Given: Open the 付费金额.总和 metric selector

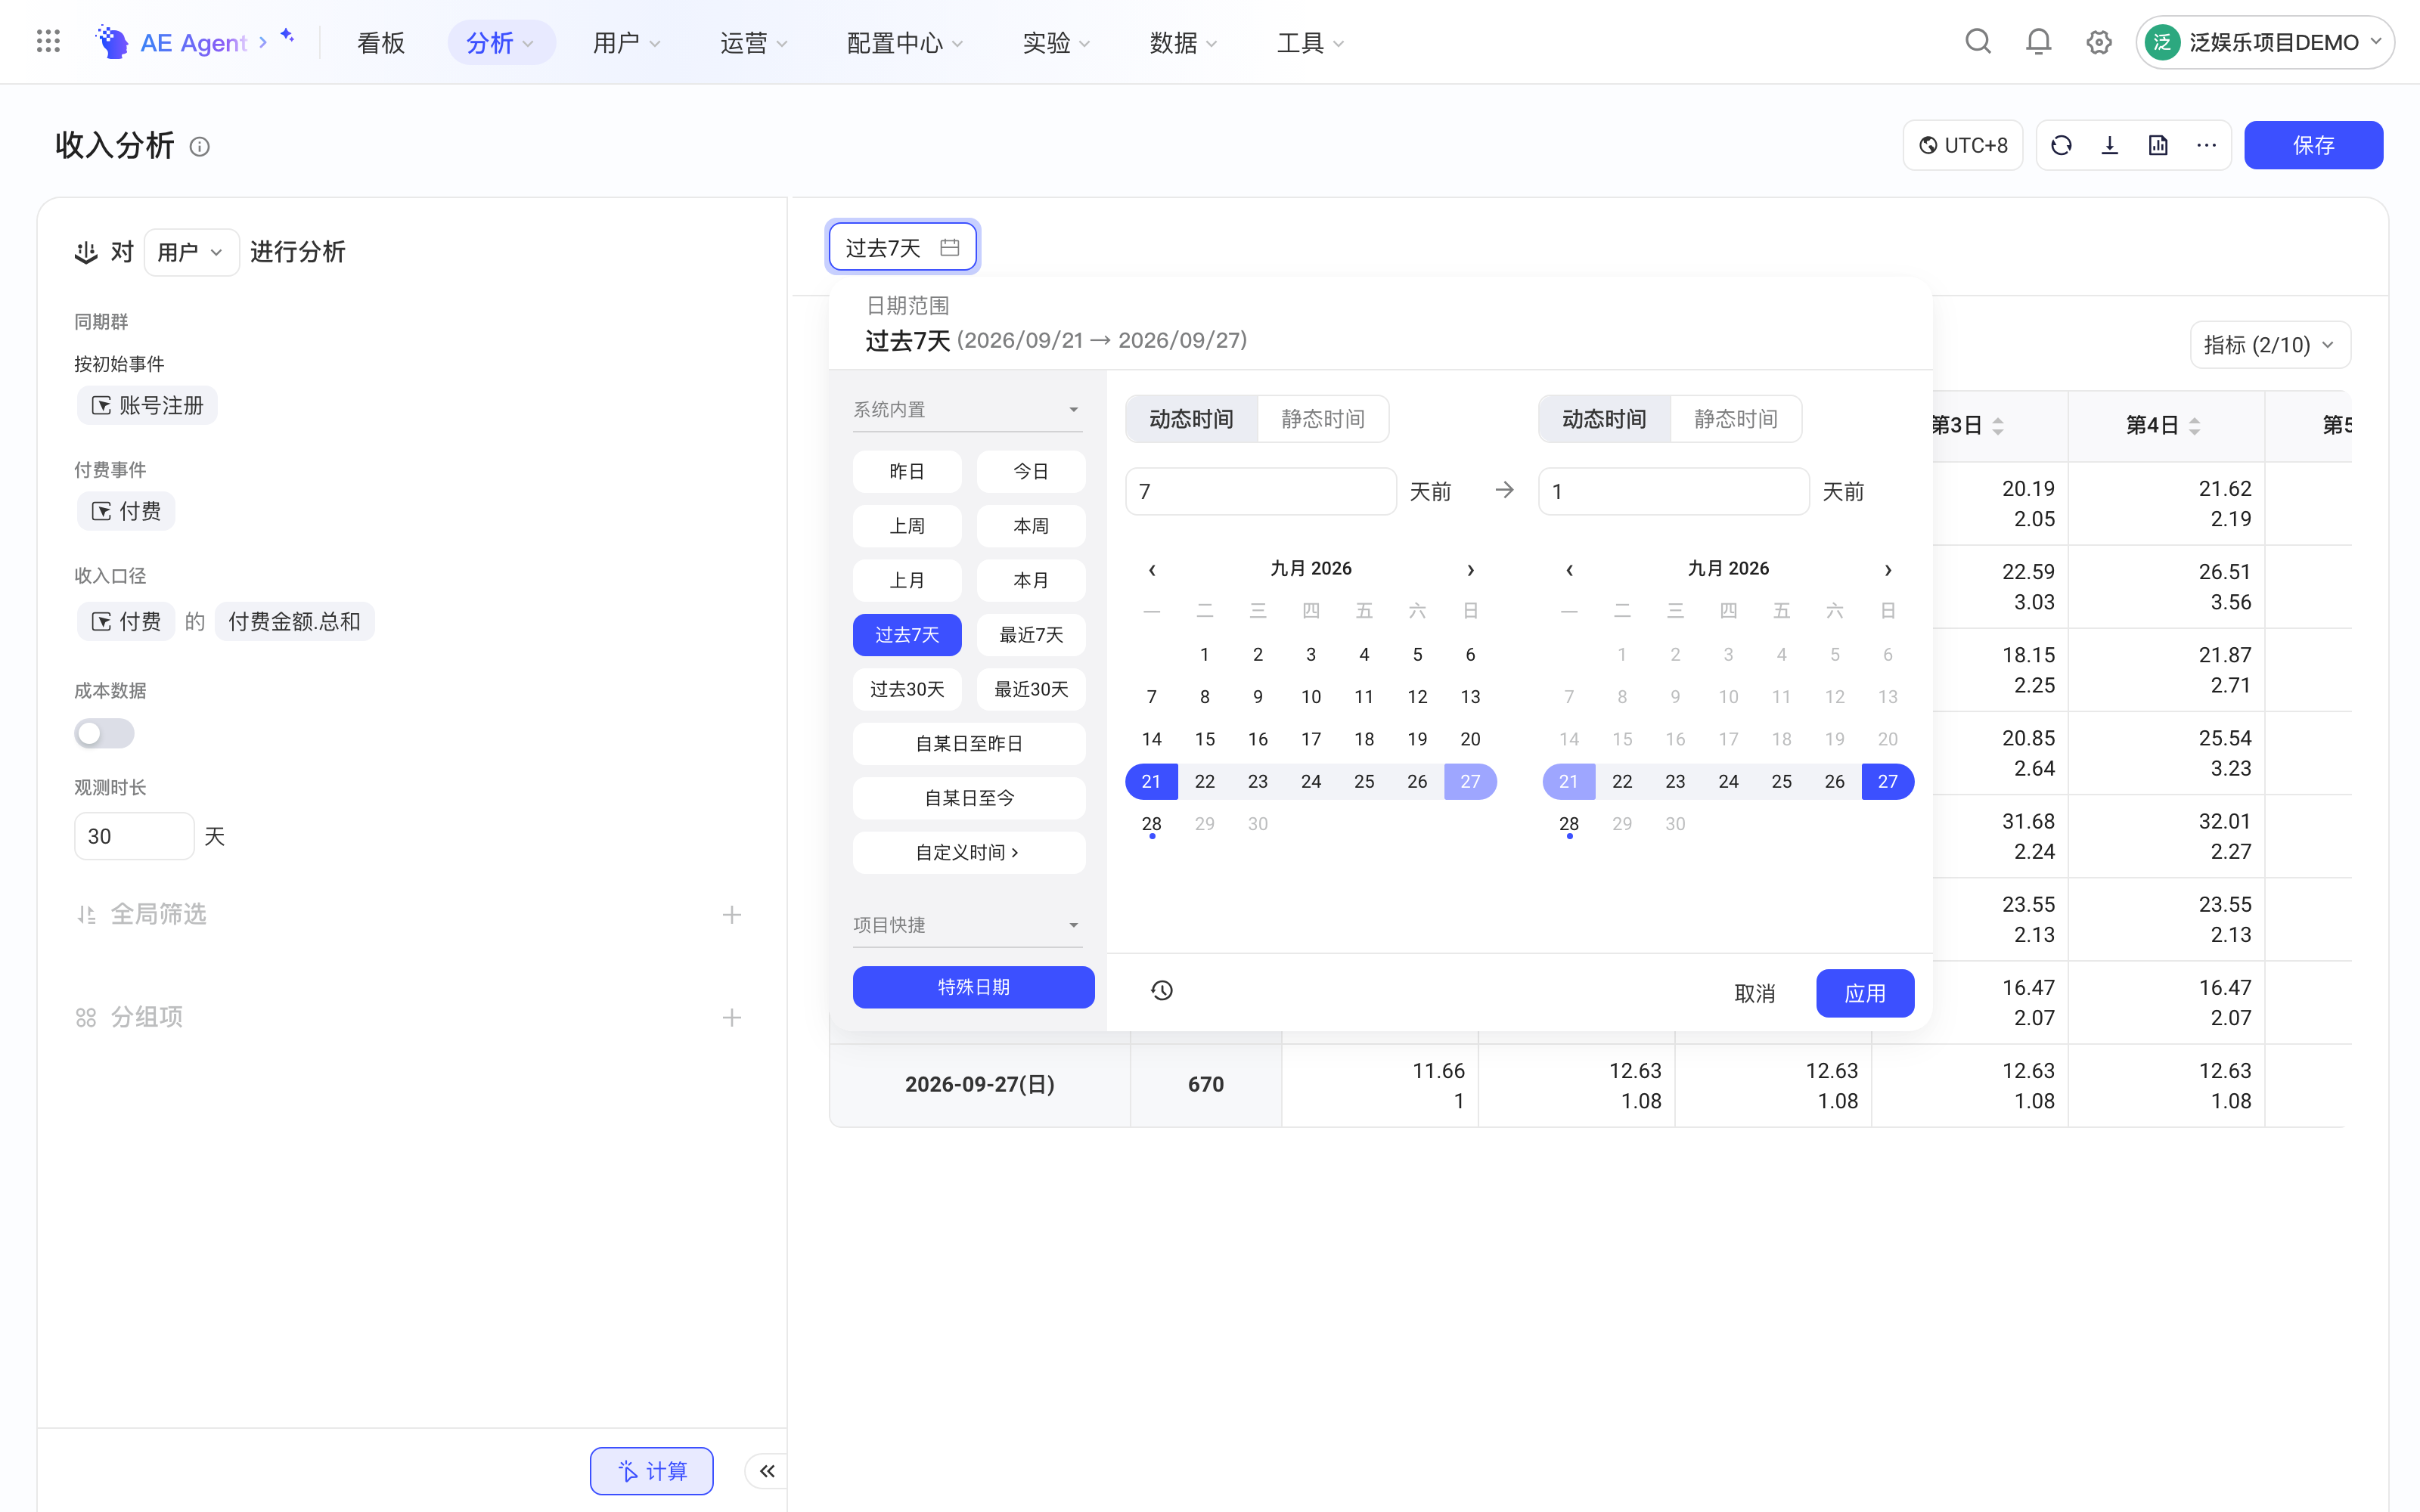Looking at the screenshot, I should click(294, 621).
